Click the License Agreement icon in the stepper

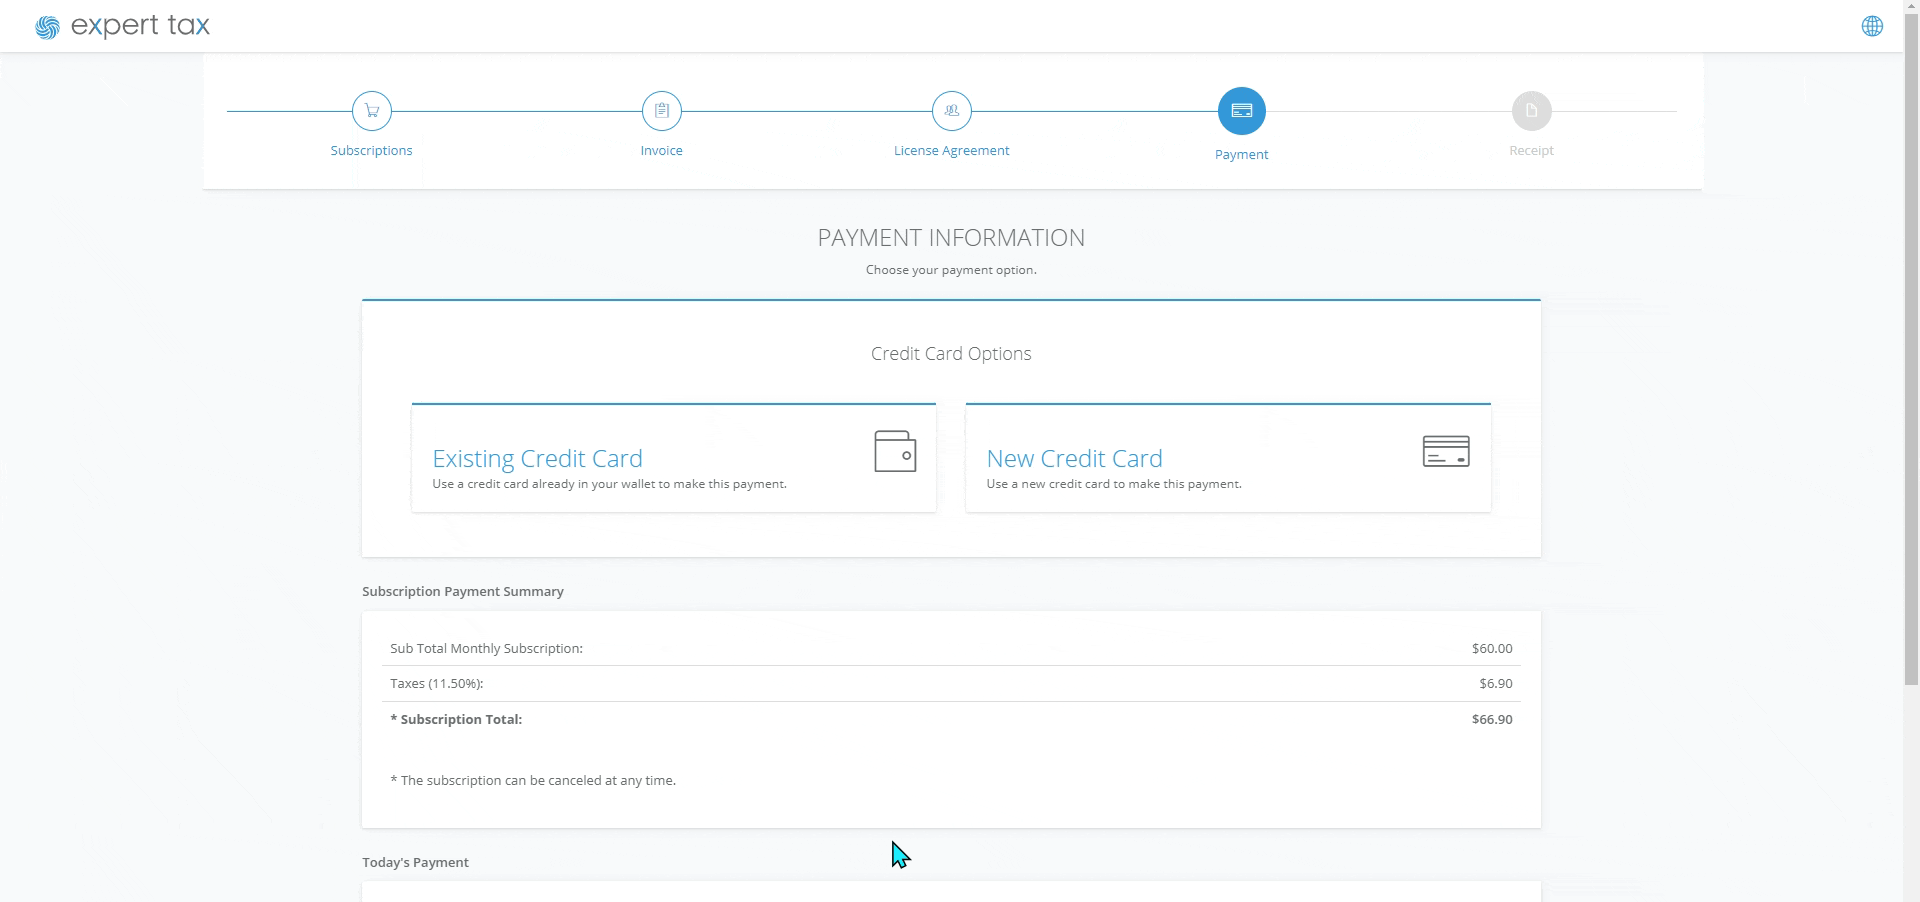[x=951, y=111]
